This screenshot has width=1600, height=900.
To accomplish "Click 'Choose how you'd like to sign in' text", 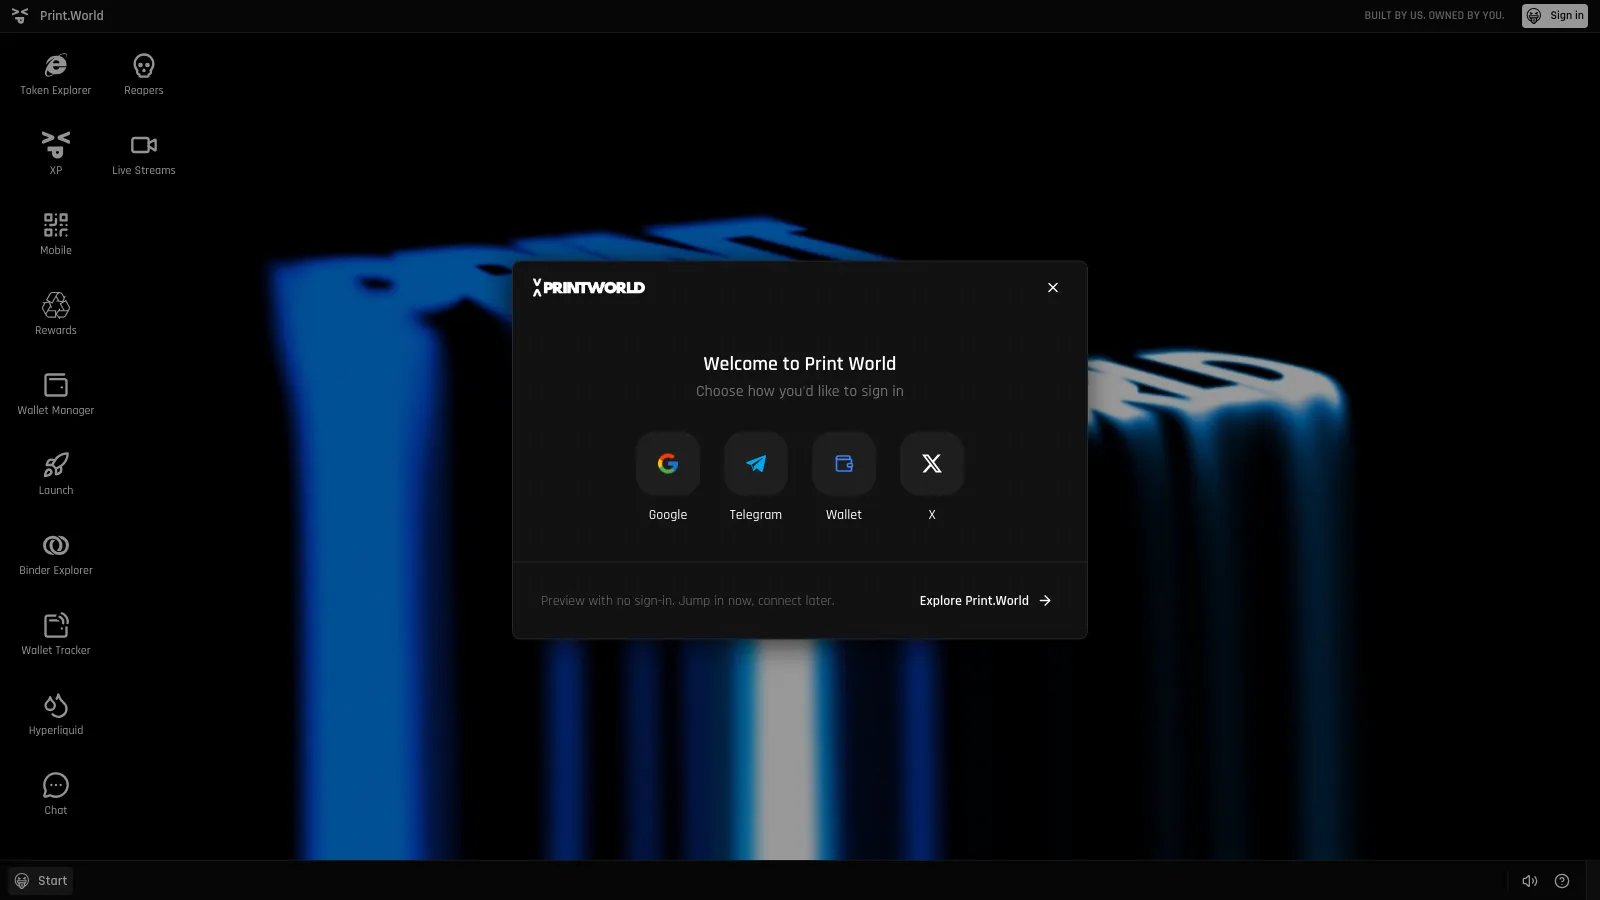I will point(800,391).
